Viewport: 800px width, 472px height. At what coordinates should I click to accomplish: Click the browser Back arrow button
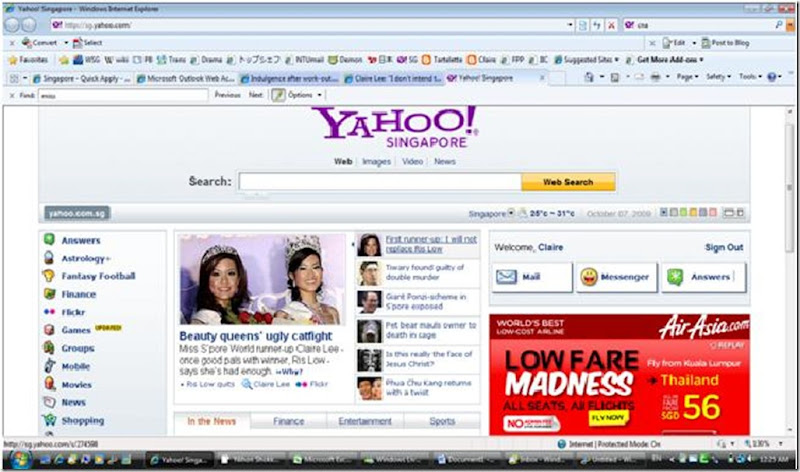13,25
